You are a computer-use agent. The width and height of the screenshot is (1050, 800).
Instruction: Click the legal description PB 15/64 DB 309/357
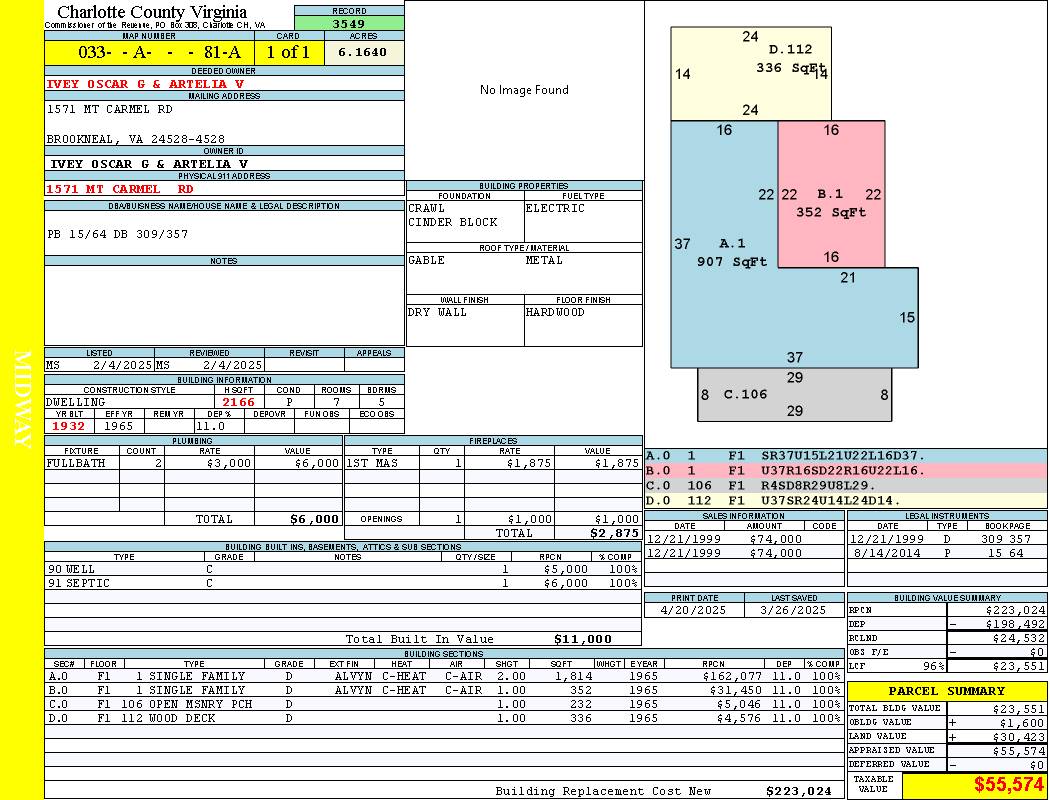(x=118, y=234)
